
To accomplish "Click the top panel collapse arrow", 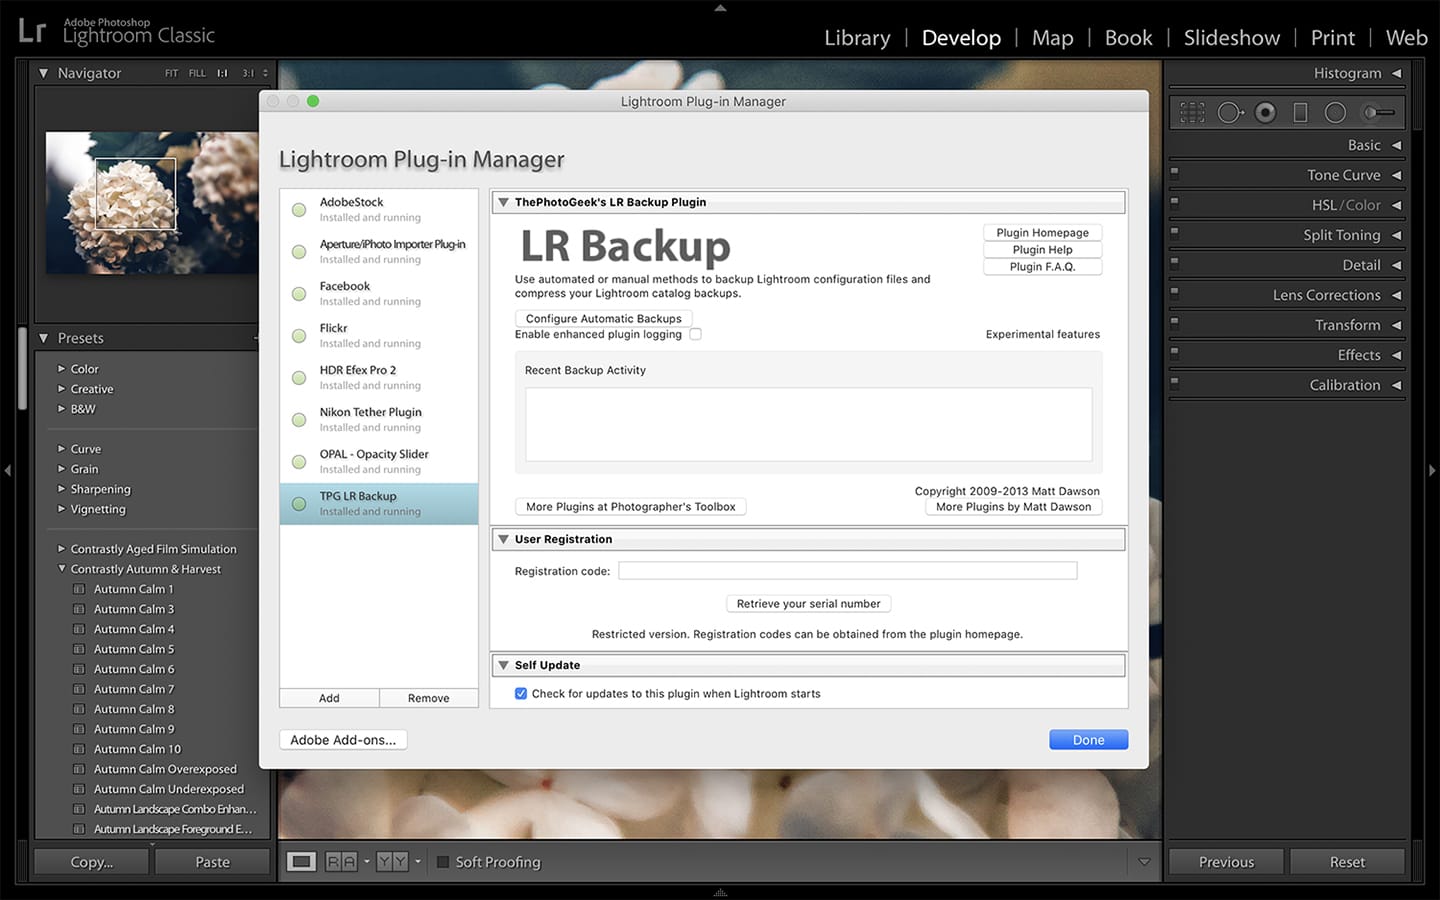I will [720, 7].
